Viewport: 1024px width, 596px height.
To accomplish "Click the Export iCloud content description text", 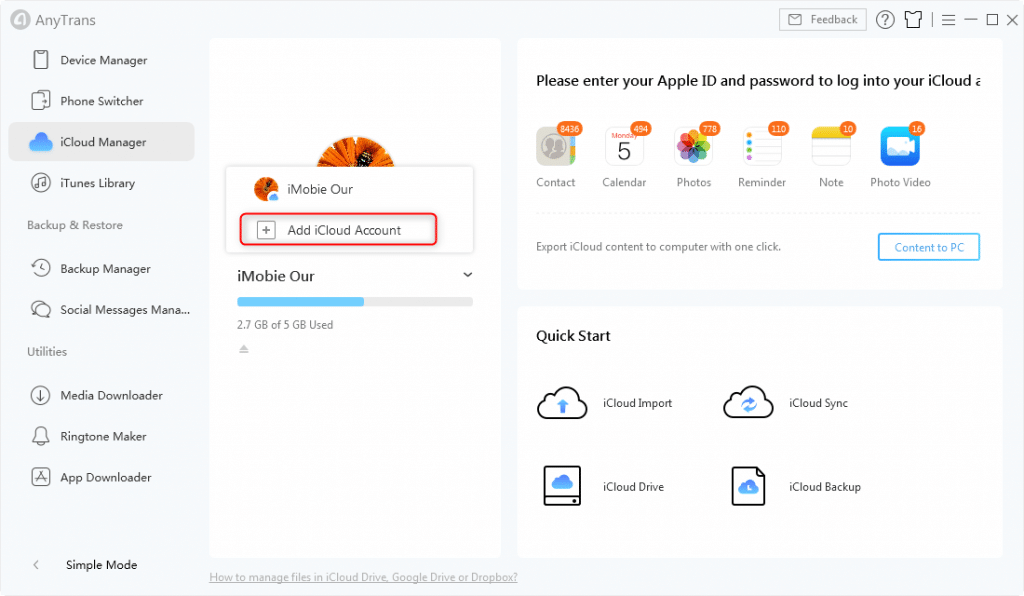I will [658, 247].
